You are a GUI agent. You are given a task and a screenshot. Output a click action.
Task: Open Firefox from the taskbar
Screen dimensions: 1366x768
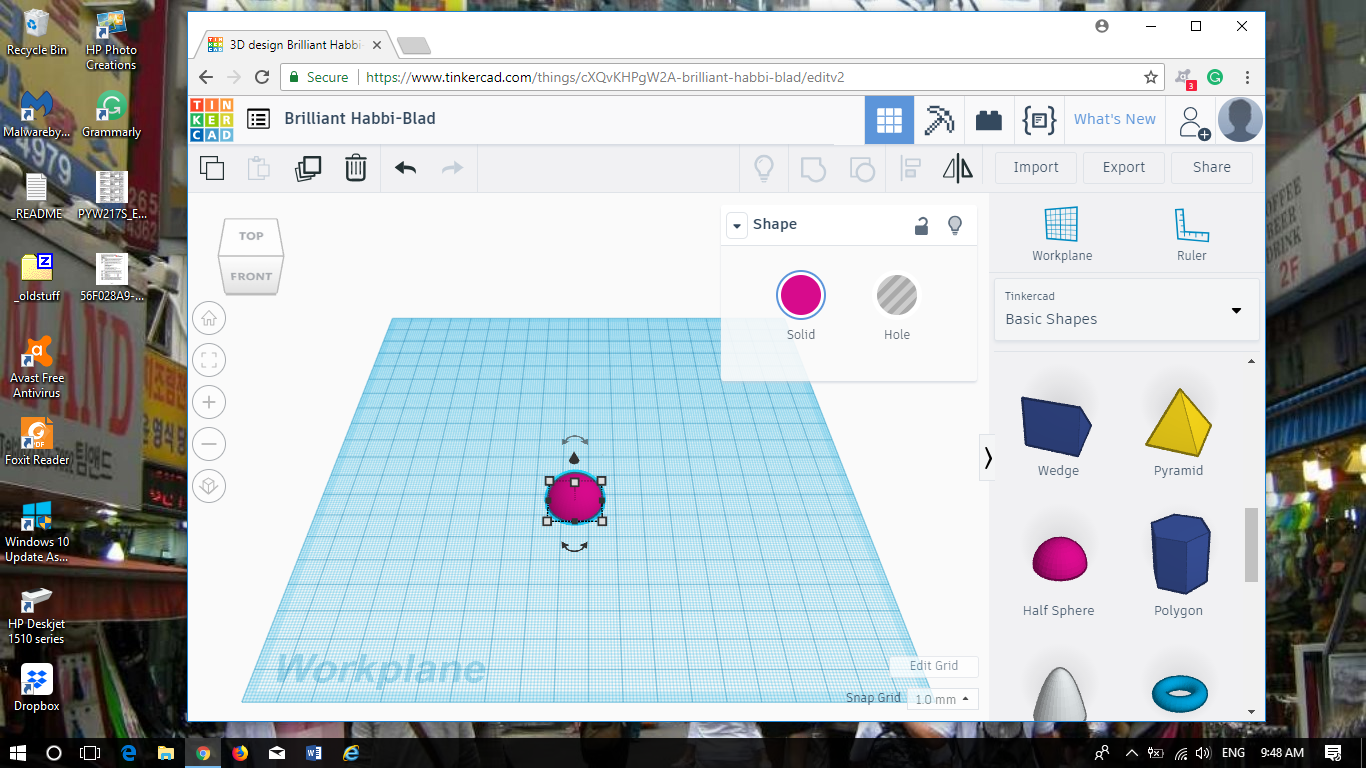[240, 752]
